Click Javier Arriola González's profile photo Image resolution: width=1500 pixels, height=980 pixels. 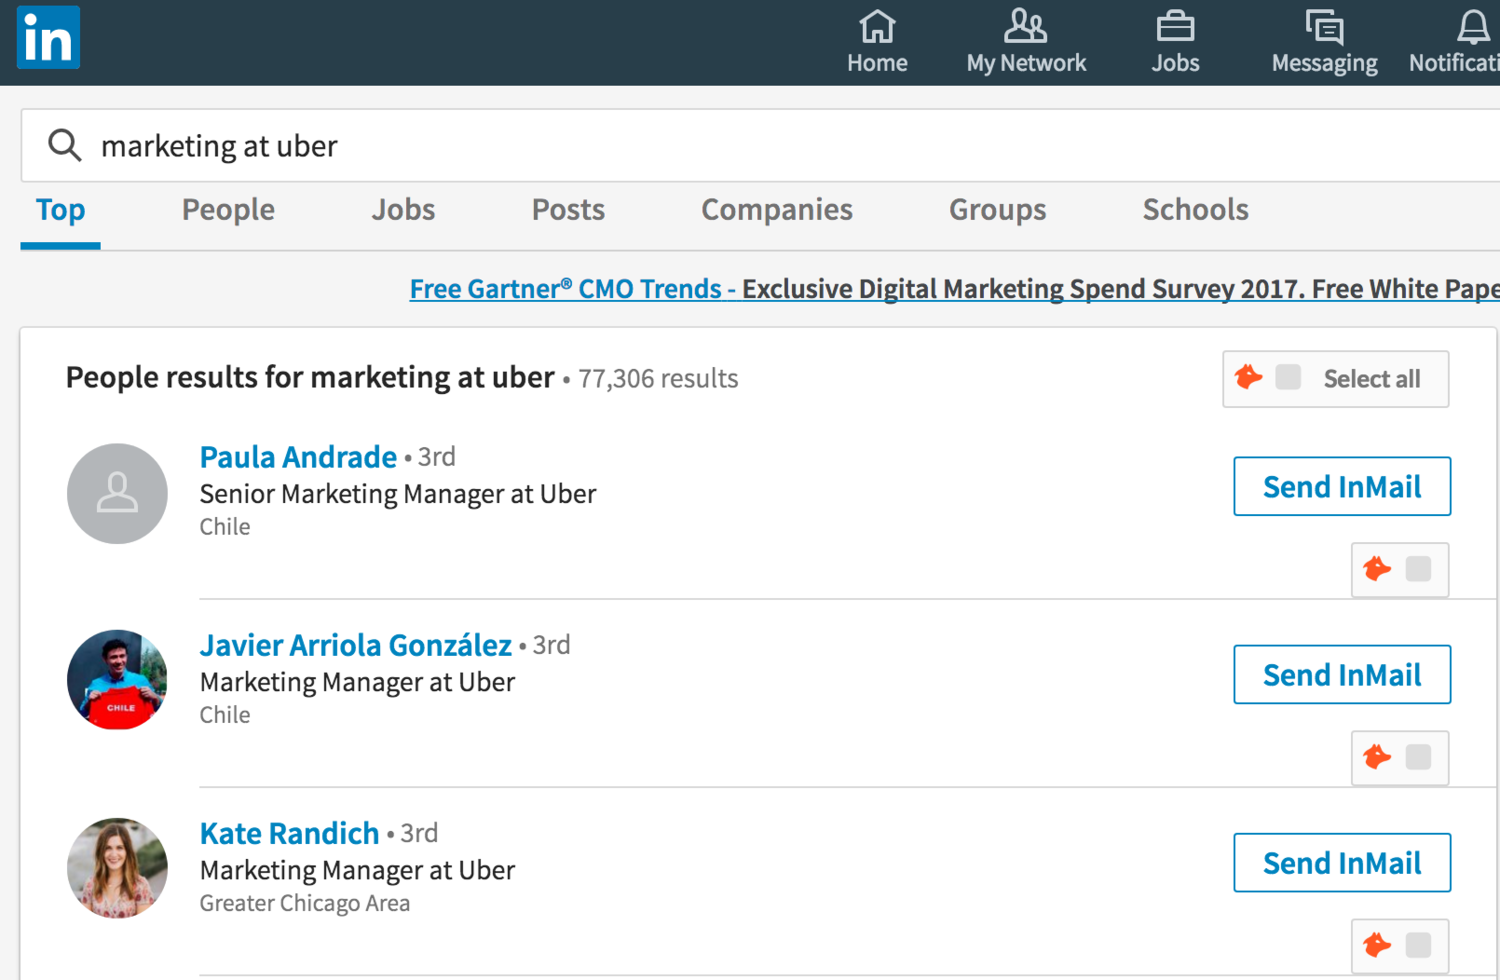pos(117,680)
